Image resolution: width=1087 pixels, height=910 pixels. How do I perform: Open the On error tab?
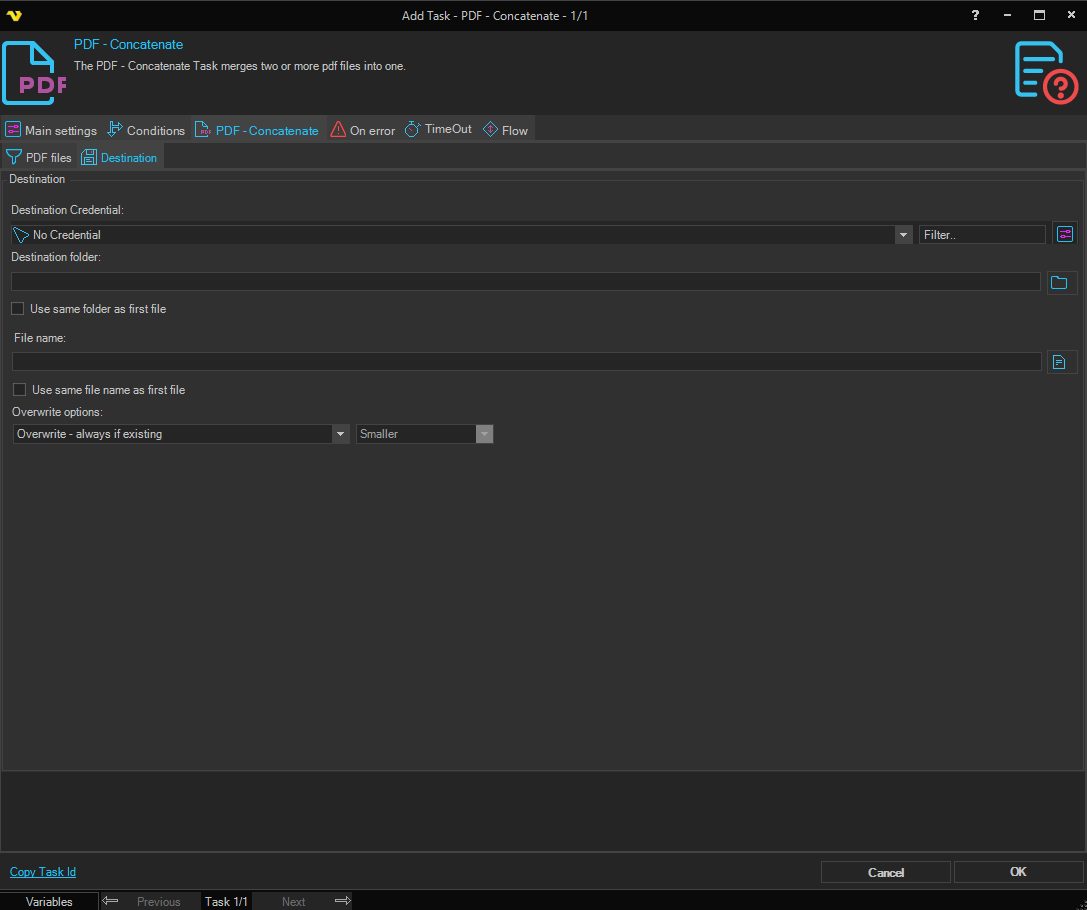362,130
